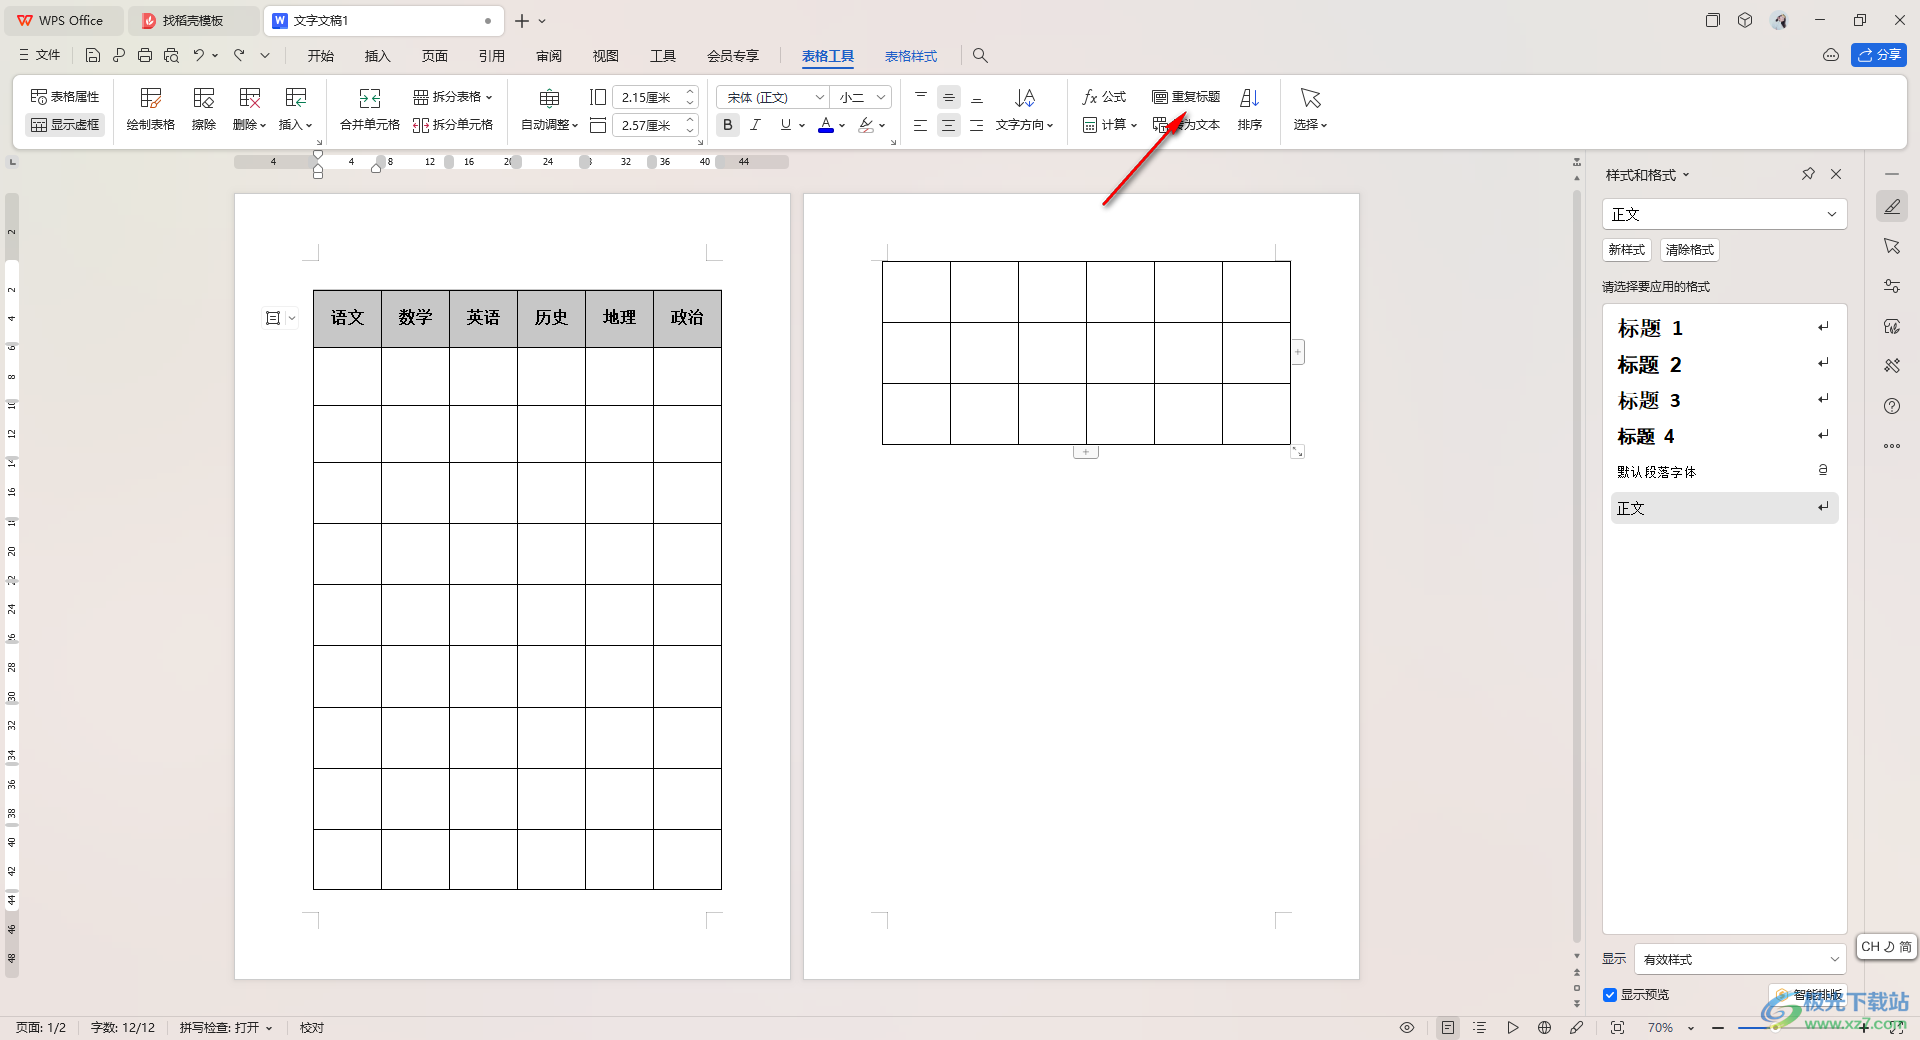Apply the 标题 3 style
The image size is (1920, 1040).
[1724, 400]
